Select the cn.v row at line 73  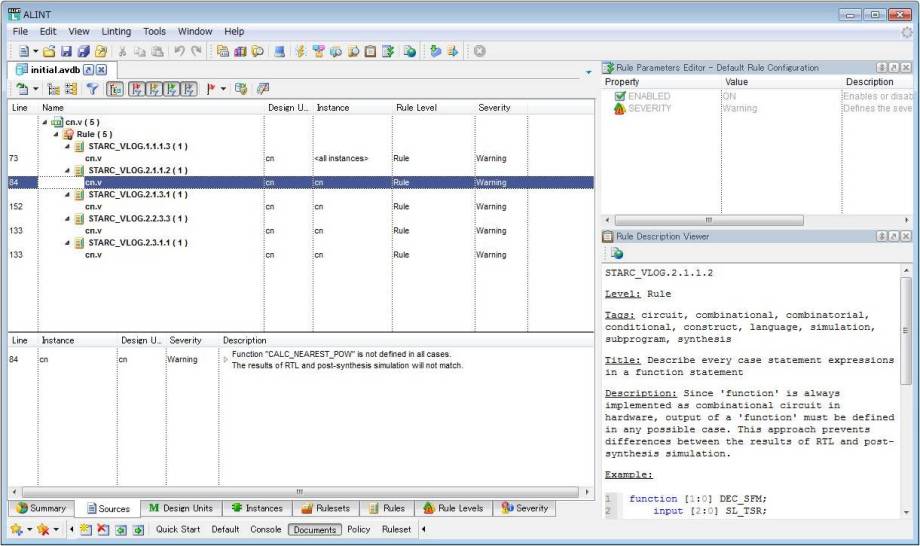(300, 159)
